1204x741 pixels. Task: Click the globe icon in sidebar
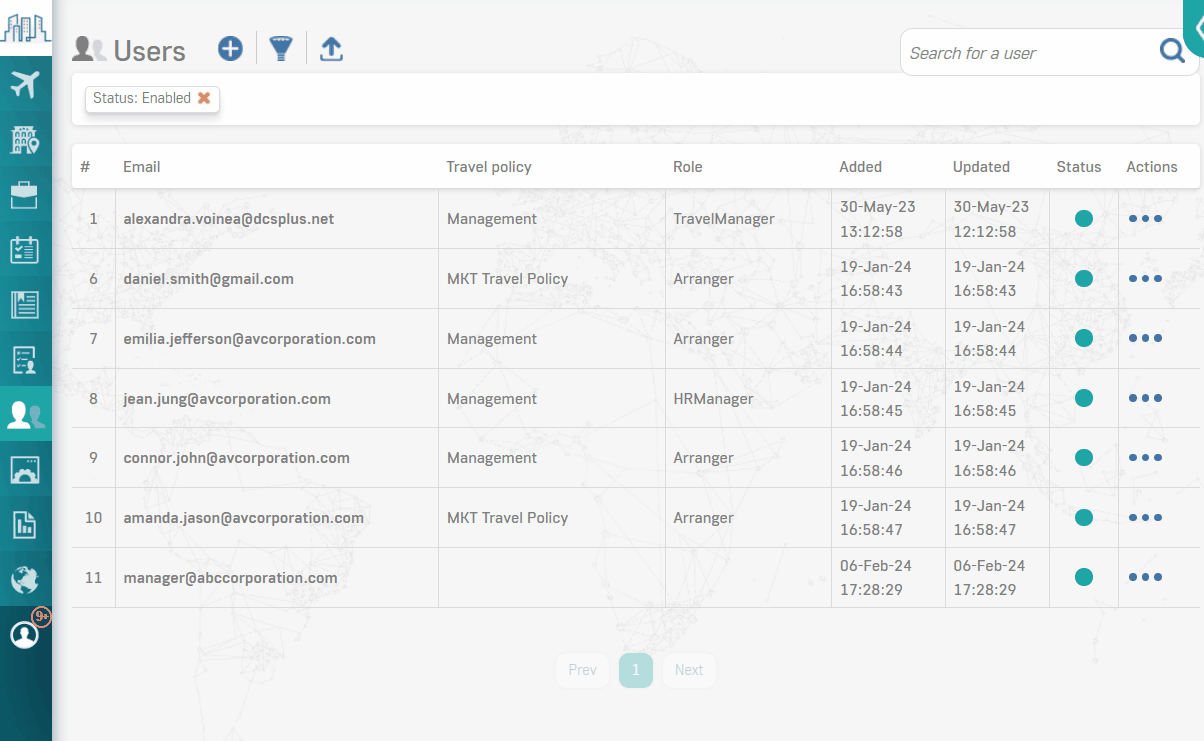click(25, 579)
